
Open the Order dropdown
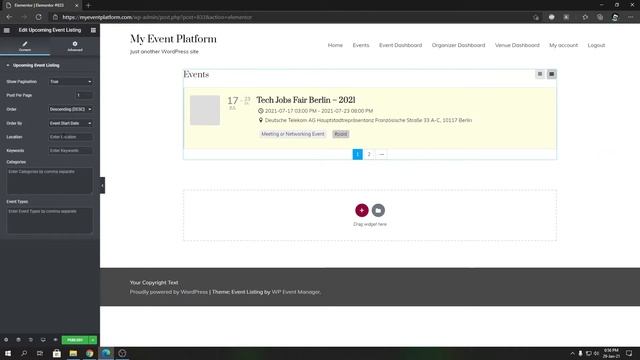point(71,109)
